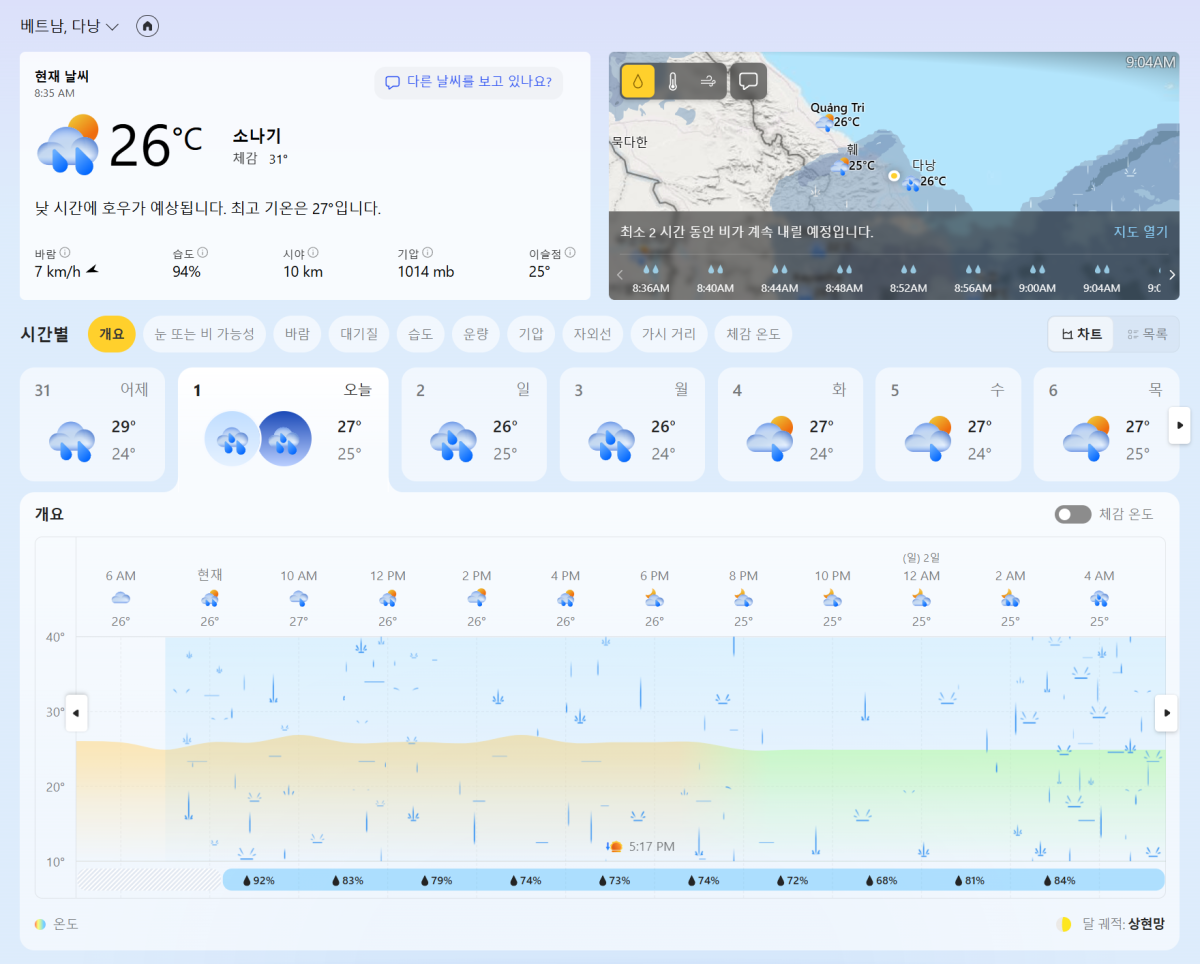Select the 자외선 tab
The image size is (1200, 964).
[x=592, y=334]
